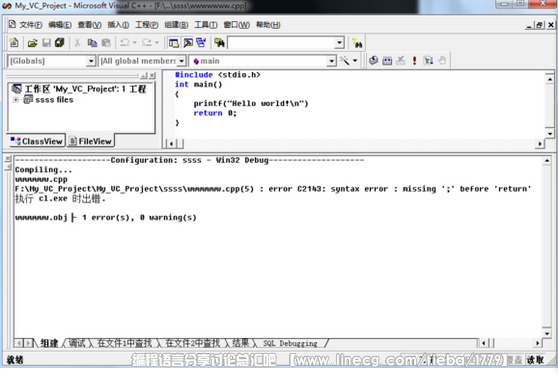
Task: Click the output pane scroll up arrow
Action: (x=547, y=161)
